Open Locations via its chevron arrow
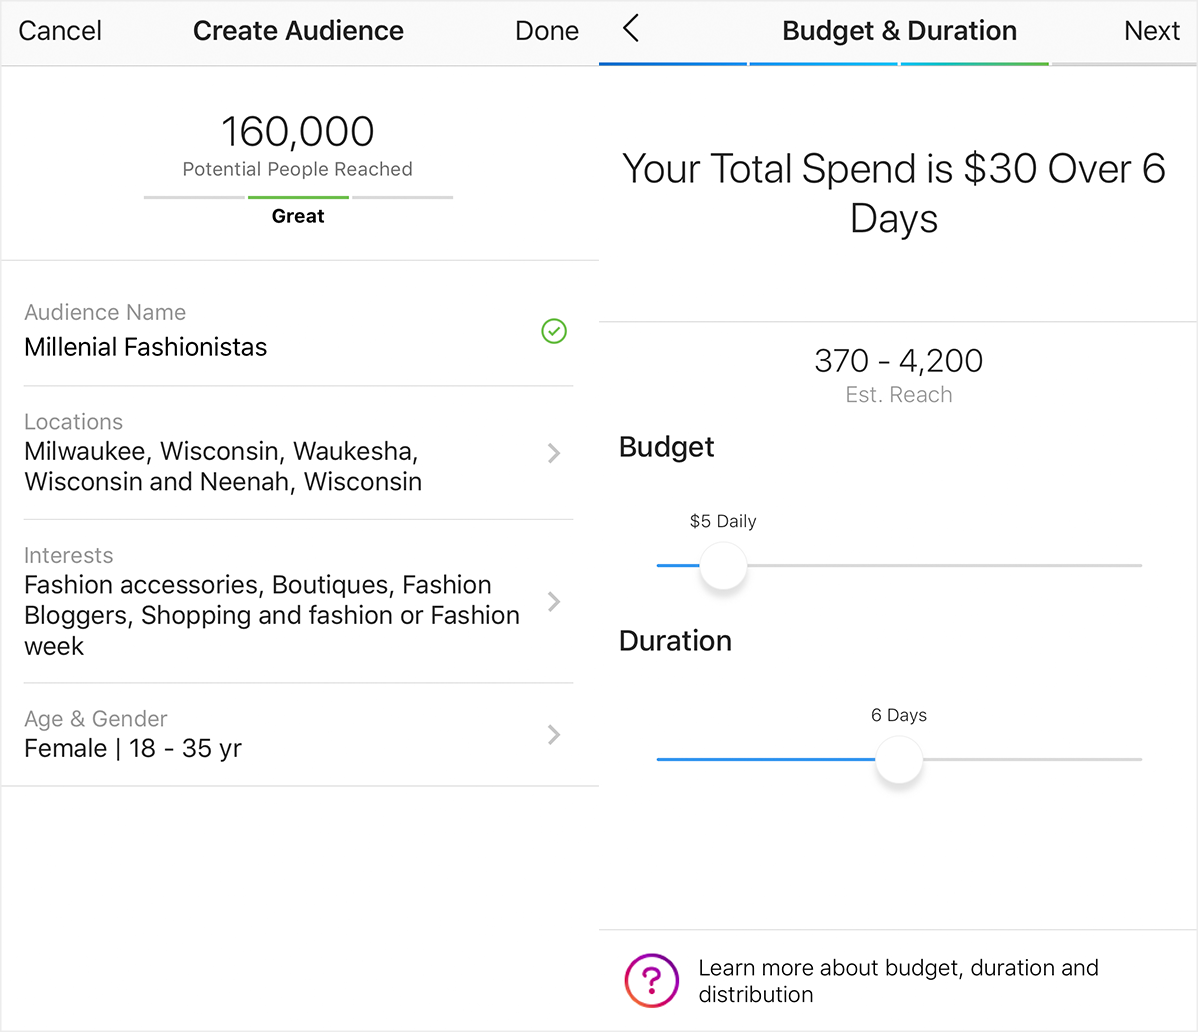This screenshot has width=1198, height=1032. tap(554, 453)
